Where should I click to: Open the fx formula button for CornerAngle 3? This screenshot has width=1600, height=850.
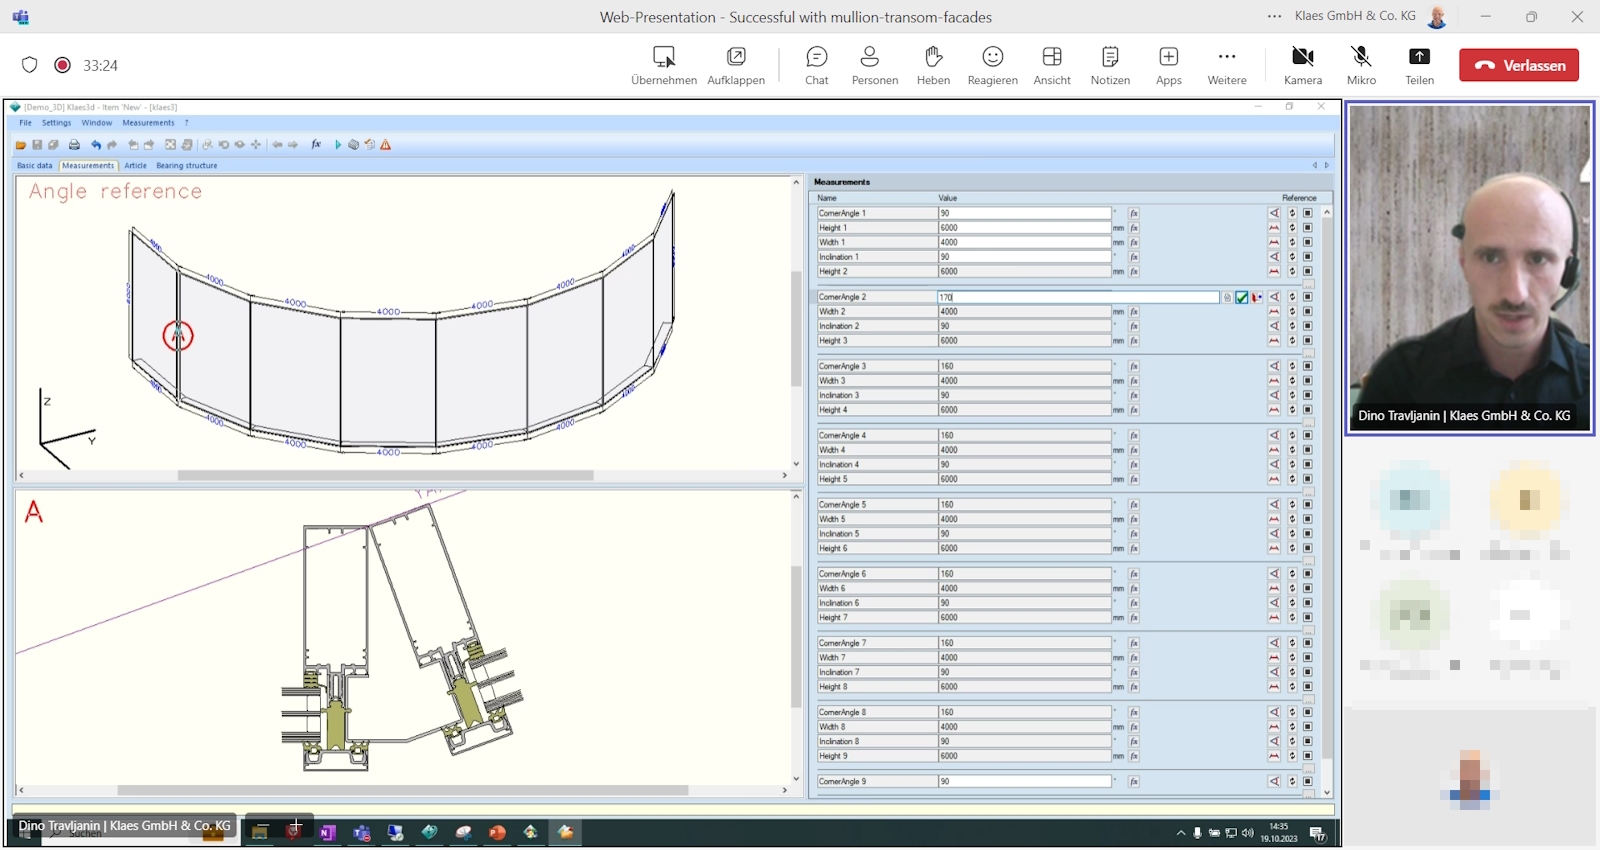pyautogui.click(x=1134, y=366)
